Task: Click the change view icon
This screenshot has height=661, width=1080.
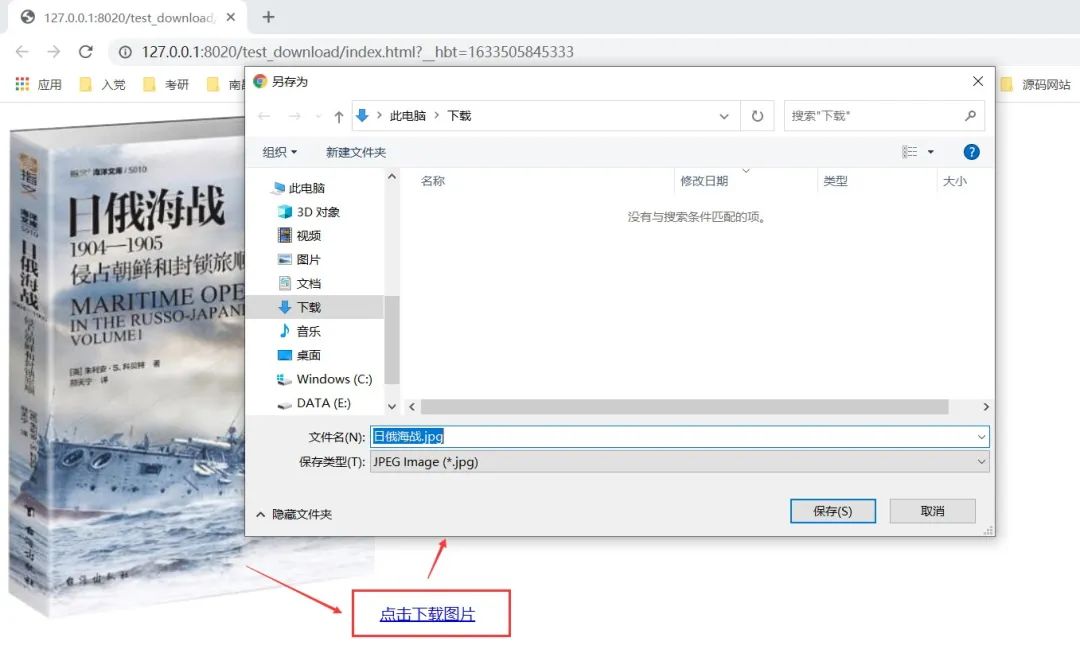Action: click(x=910, y=151)
